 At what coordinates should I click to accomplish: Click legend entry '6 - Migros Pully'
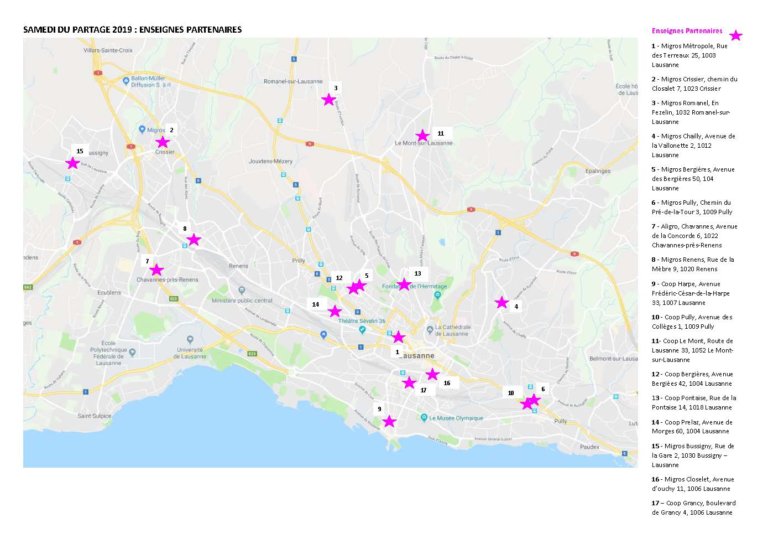tap(692, 207)
